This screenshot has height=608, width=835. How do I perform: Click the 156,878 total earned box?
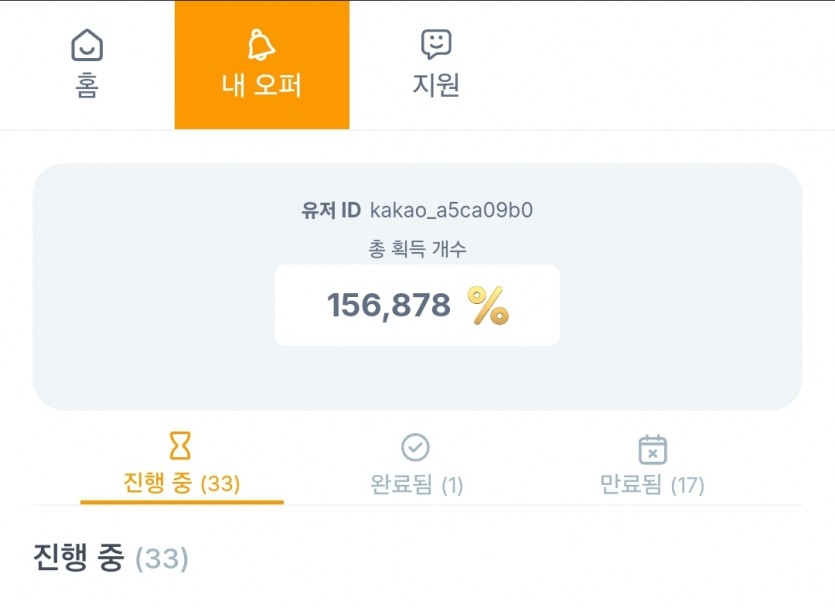click(x=417, y=305)
